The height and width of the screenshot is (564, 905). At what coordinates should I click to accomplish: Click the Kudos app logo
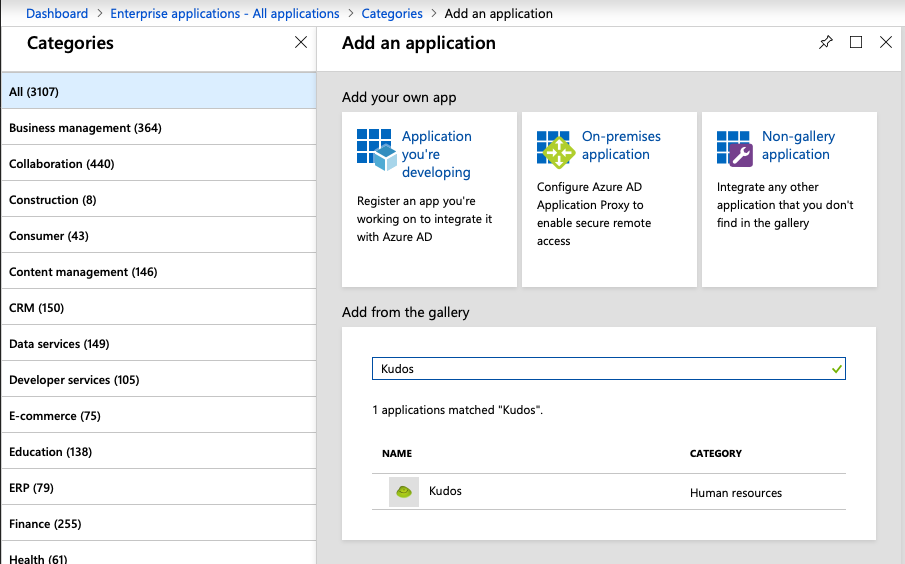(x=403, y=492)
